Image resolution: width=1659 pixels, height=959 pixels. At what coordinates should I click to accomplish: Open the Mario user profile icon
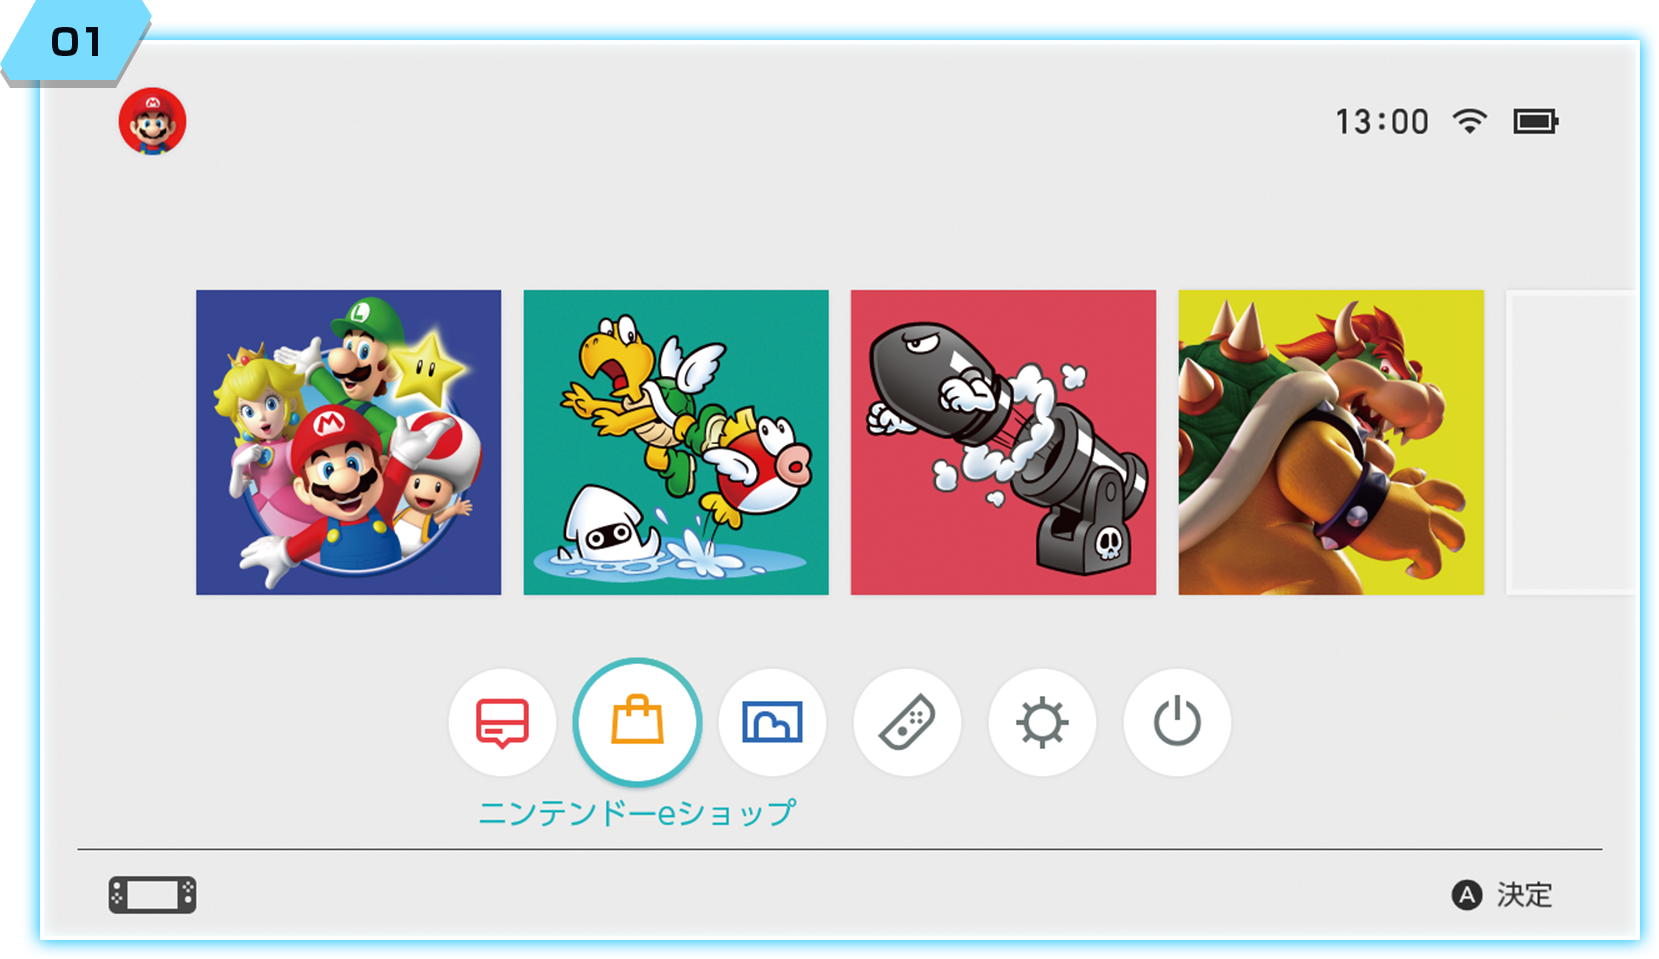pyautogui.click(x=152, y=121)
